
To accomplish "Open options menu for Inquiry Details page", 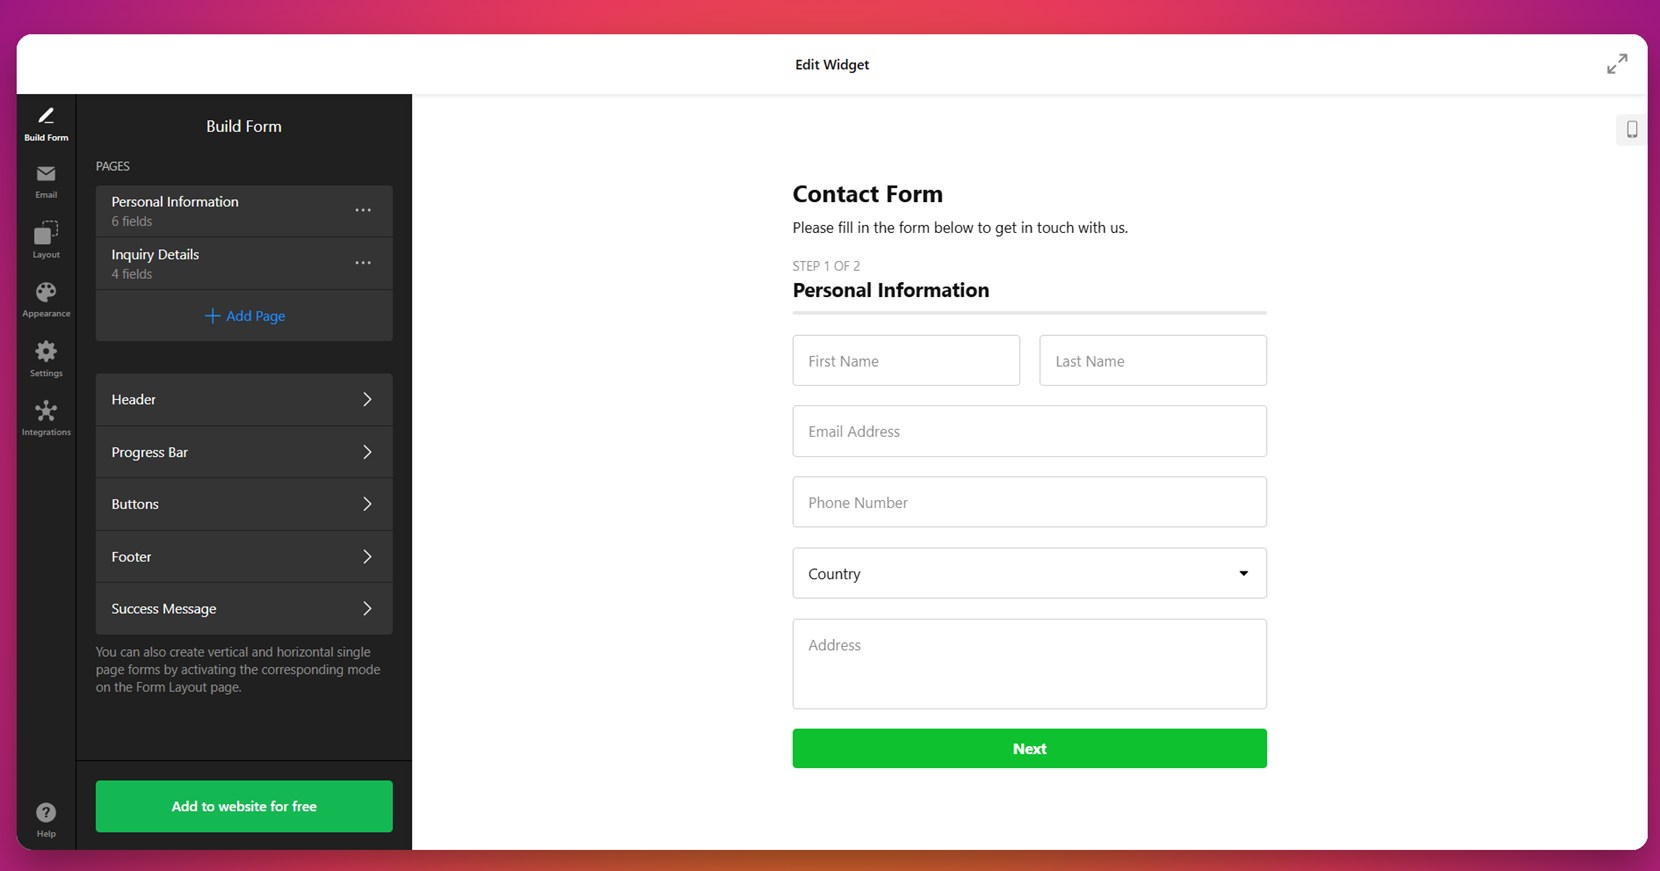I will 363,263.
